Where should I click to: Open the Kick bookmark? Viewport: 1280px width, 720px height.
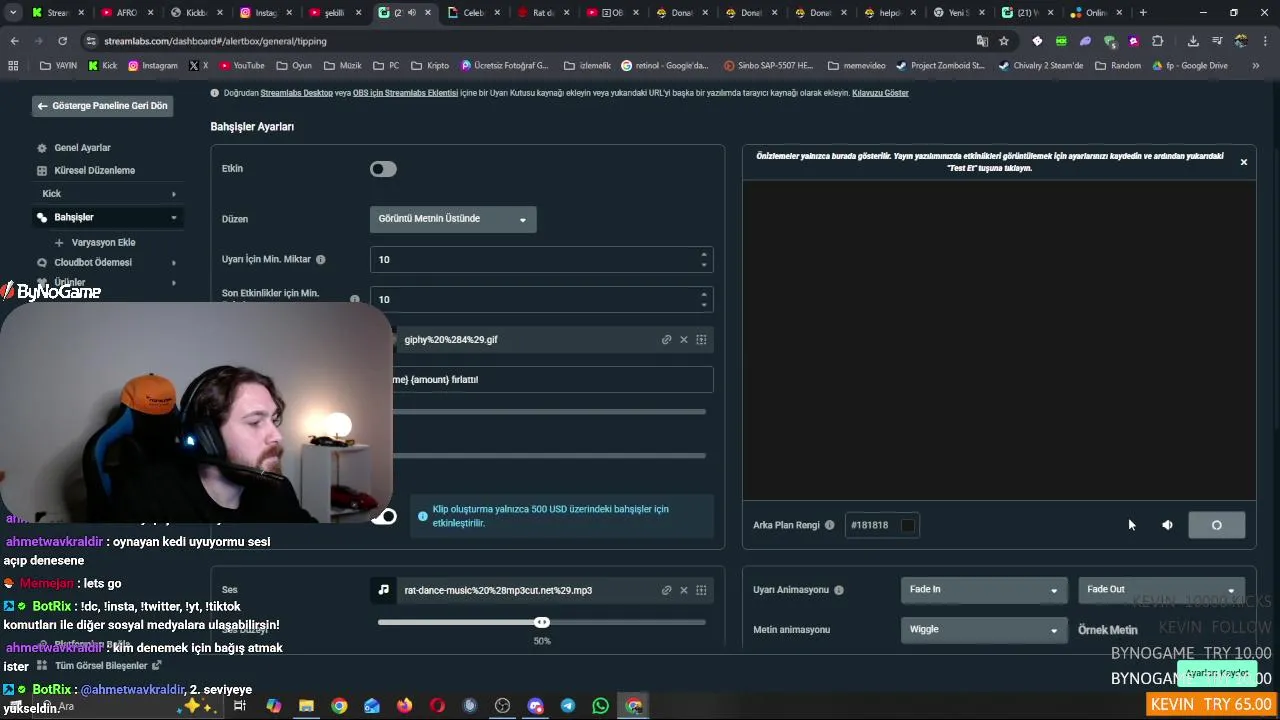click(103, 65)
